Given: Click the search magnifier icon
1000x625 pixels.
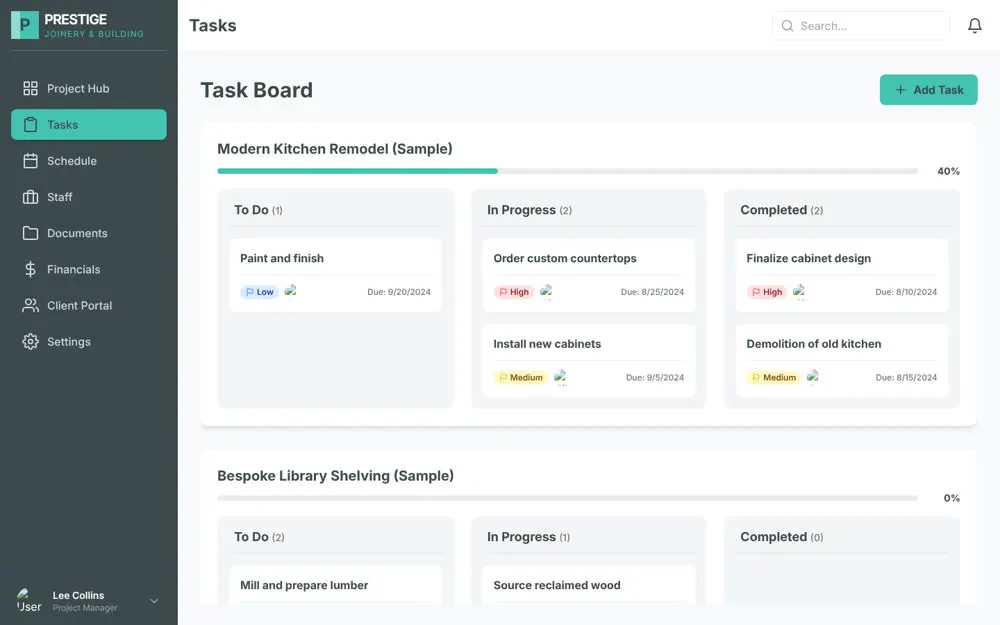Looking at the screenshot, I should pyautogui.click(x=788, y=26).
